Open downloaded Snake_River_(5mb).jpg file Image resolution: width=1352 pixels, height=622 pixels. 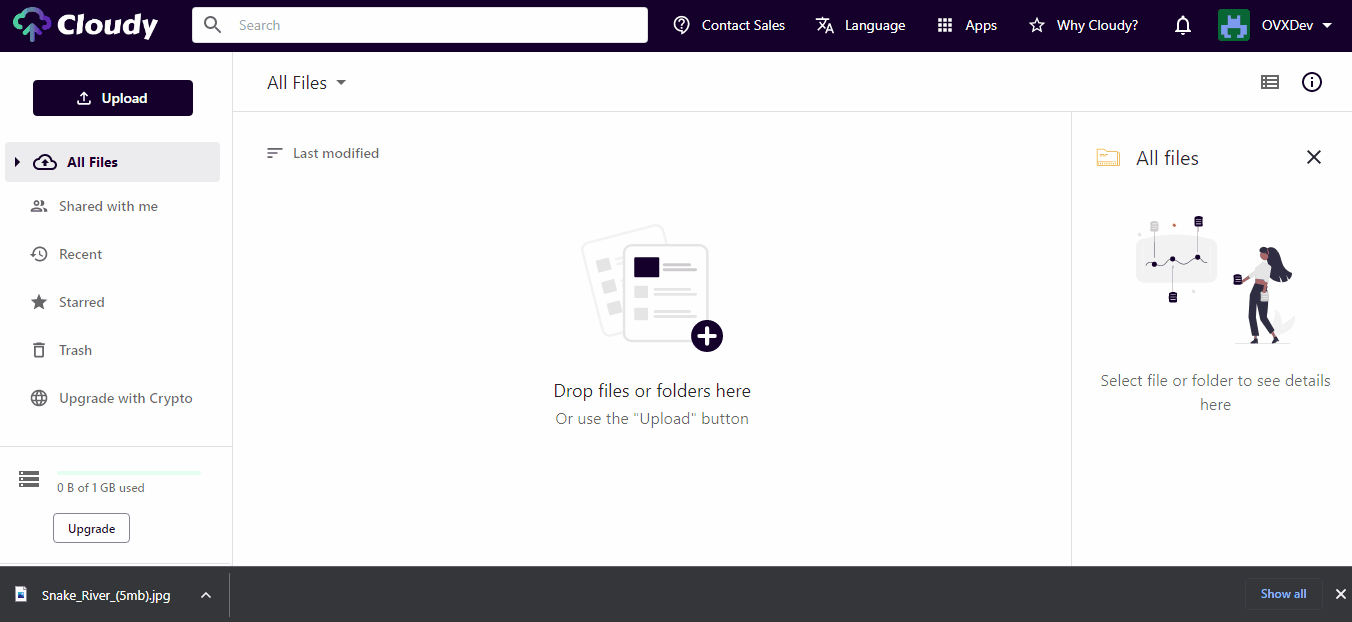coord(106,595)
